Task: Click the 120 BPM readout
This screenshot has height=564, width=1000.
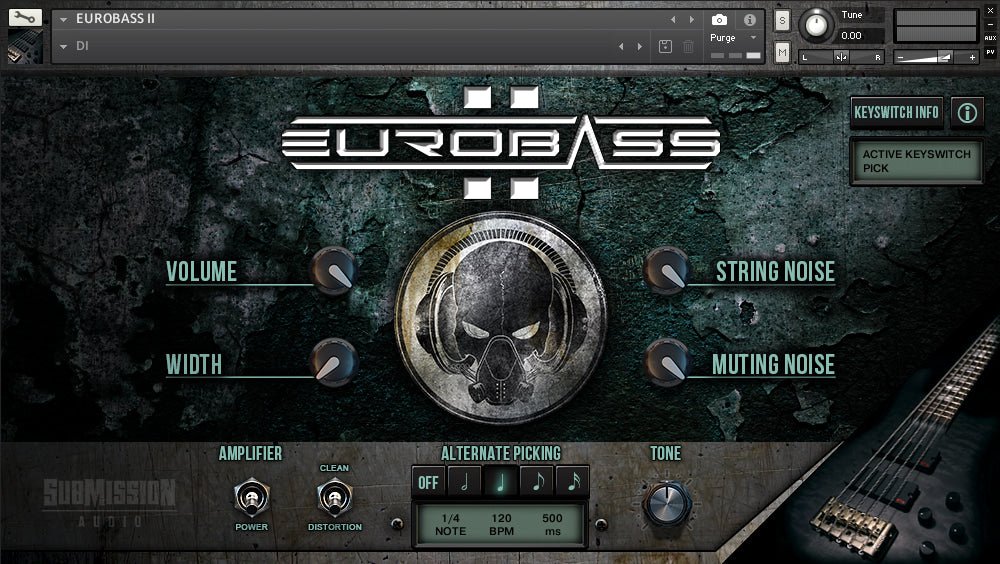Action: click(501, 524)
